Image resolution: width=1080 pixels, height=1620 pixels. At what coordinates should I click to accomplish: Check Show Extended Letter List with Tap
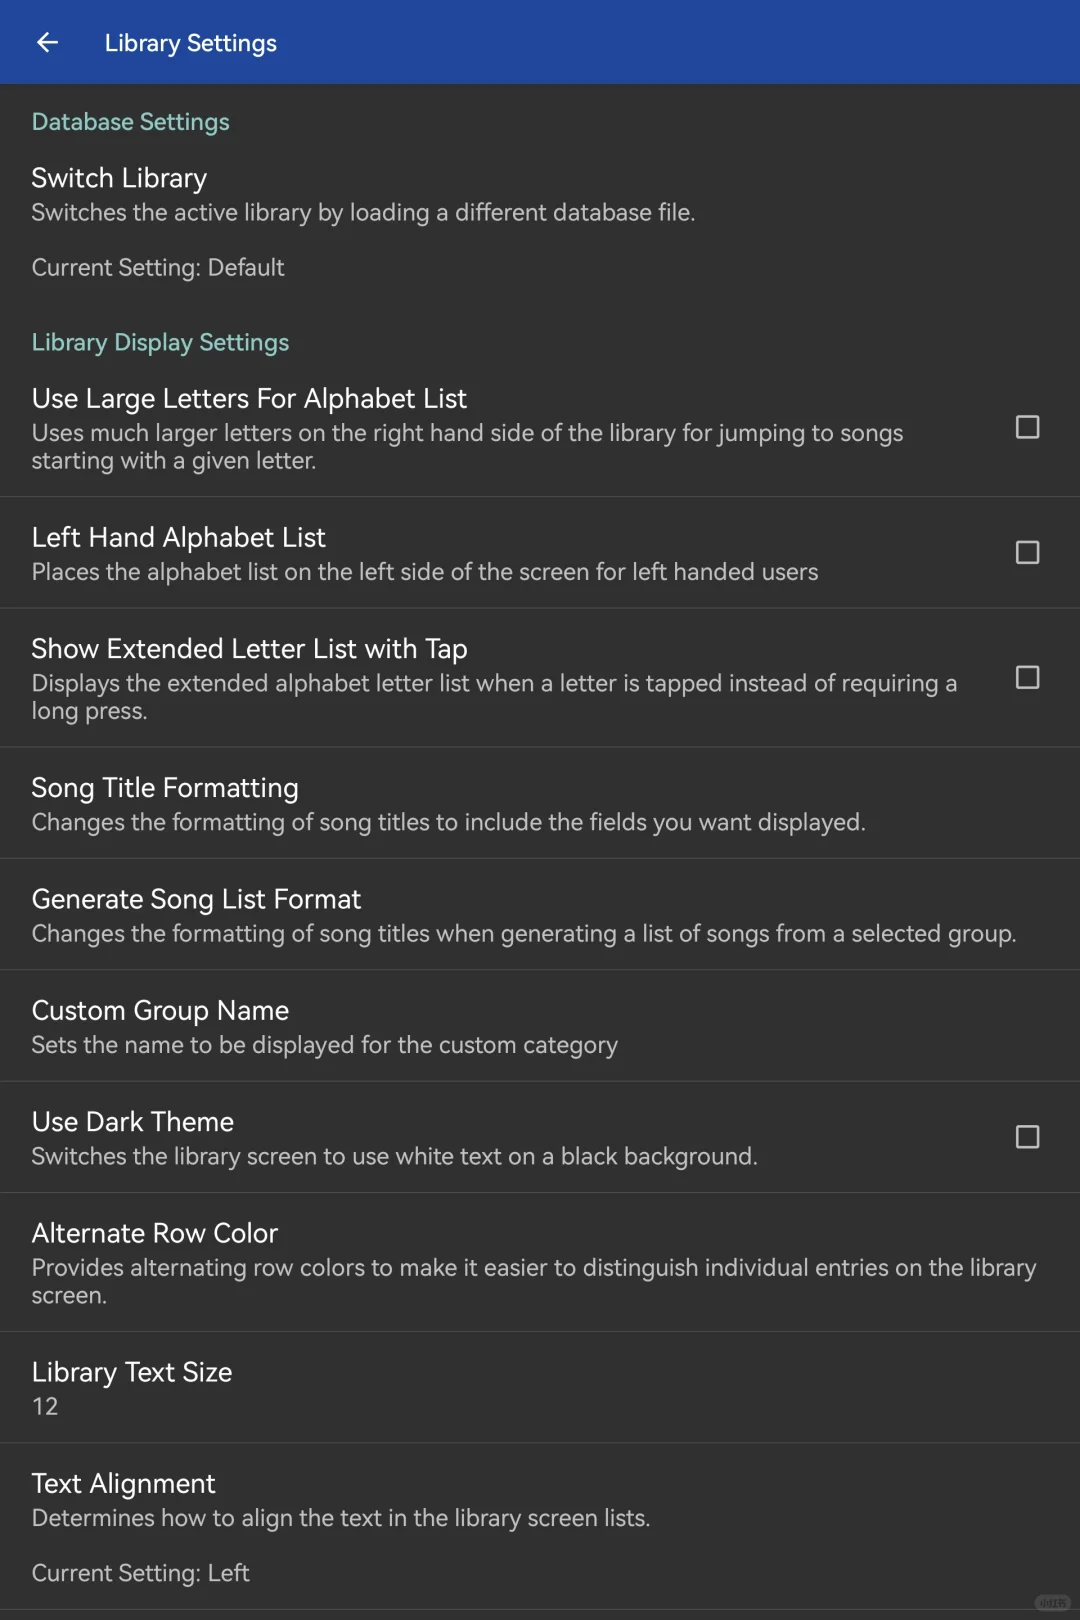[1027, 677]
